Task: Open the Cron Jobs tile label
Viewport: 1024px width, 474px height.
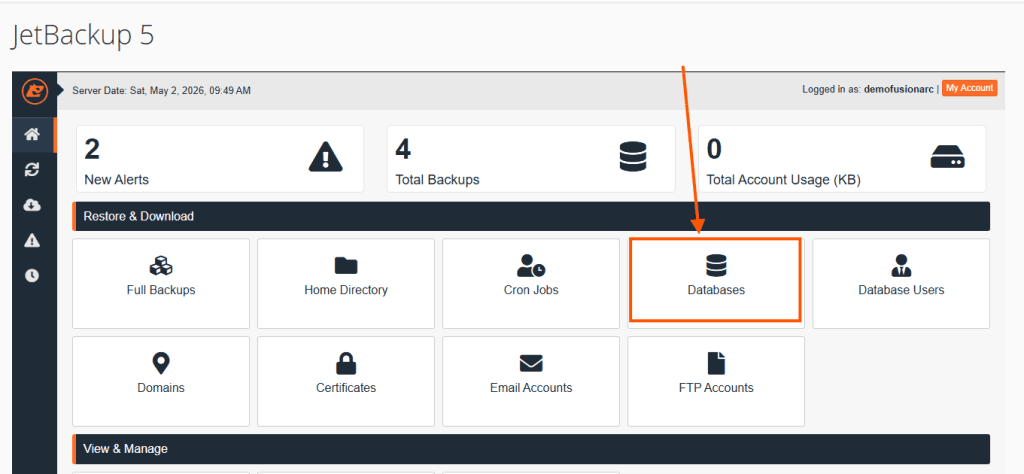Action: (531, 290)
